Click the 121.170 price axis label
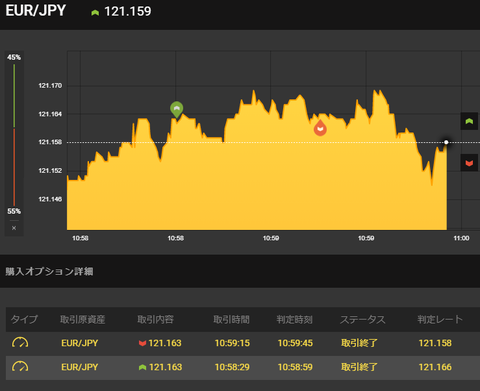Viewport: 480px width, 391px height. pos(50,86)
